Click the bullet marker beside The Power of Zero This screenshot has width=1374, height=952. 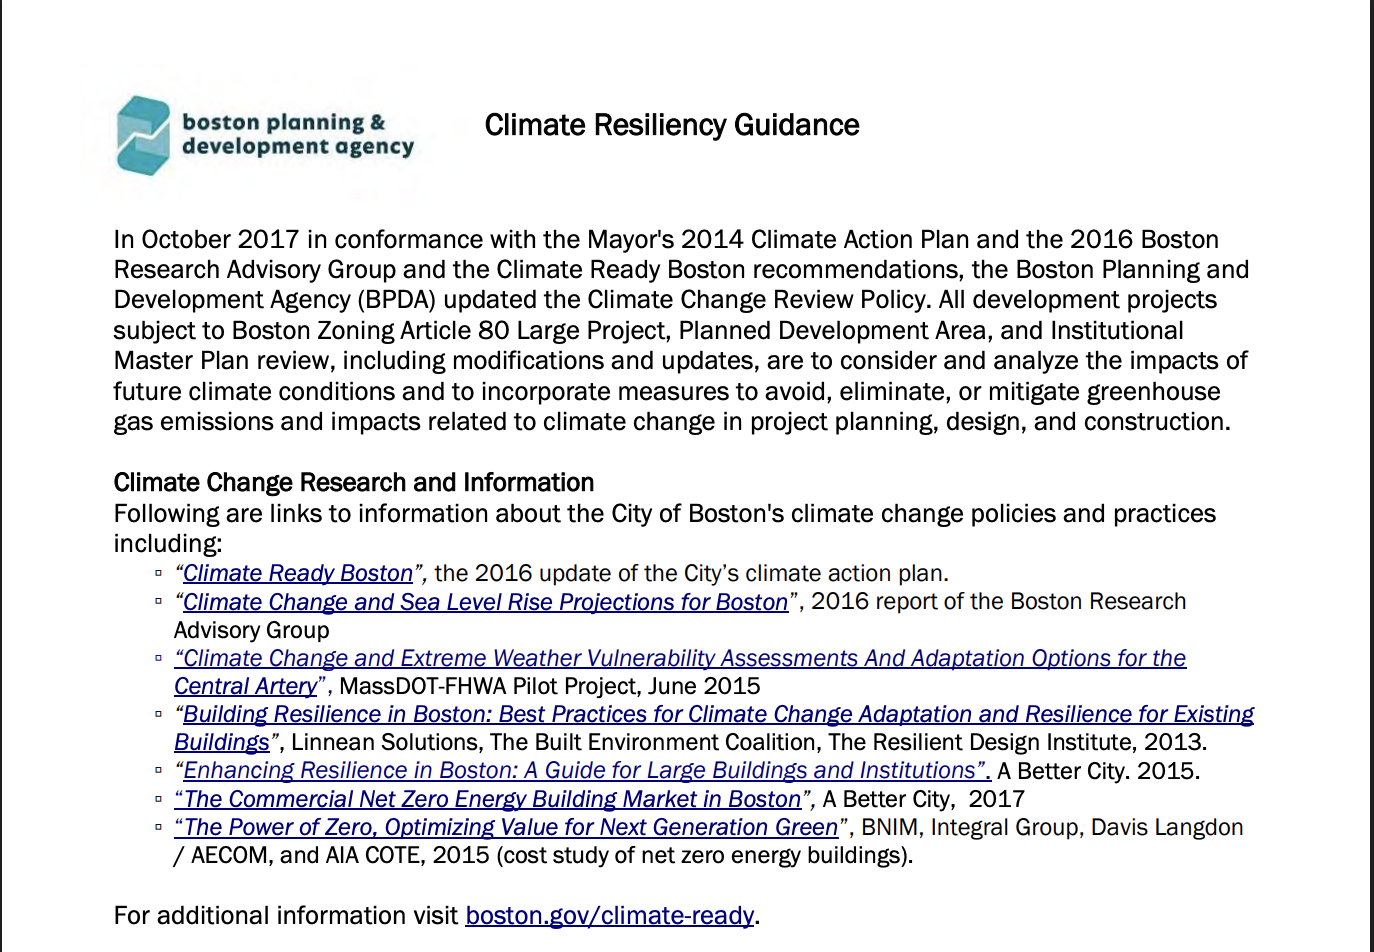point(157,827)
